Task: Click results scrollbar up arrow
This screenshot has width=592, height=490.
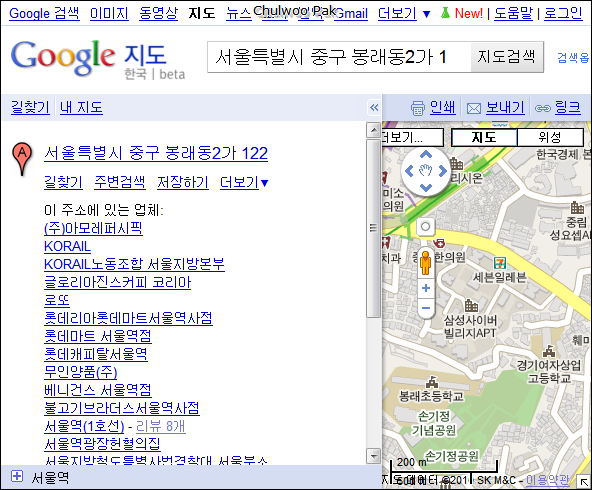Action: [x=373, y=131]
